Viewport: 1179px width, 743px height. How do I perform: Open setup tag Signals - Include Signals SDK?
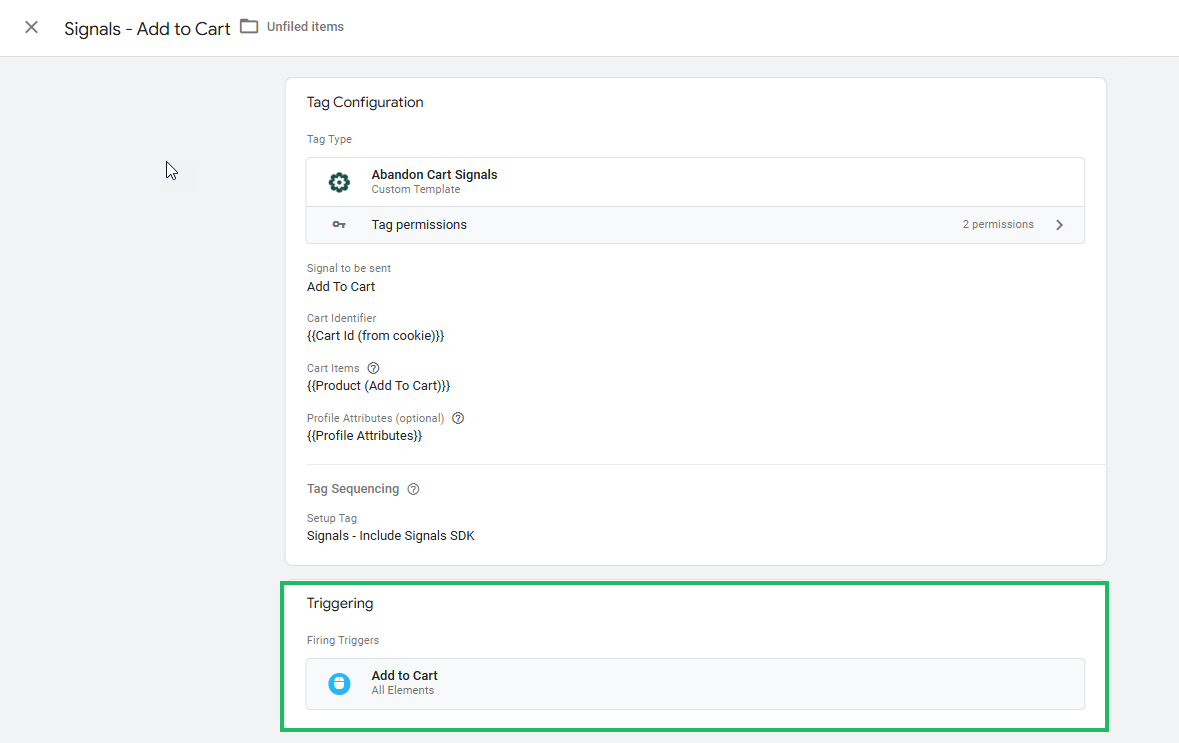[x=390, y=536]
